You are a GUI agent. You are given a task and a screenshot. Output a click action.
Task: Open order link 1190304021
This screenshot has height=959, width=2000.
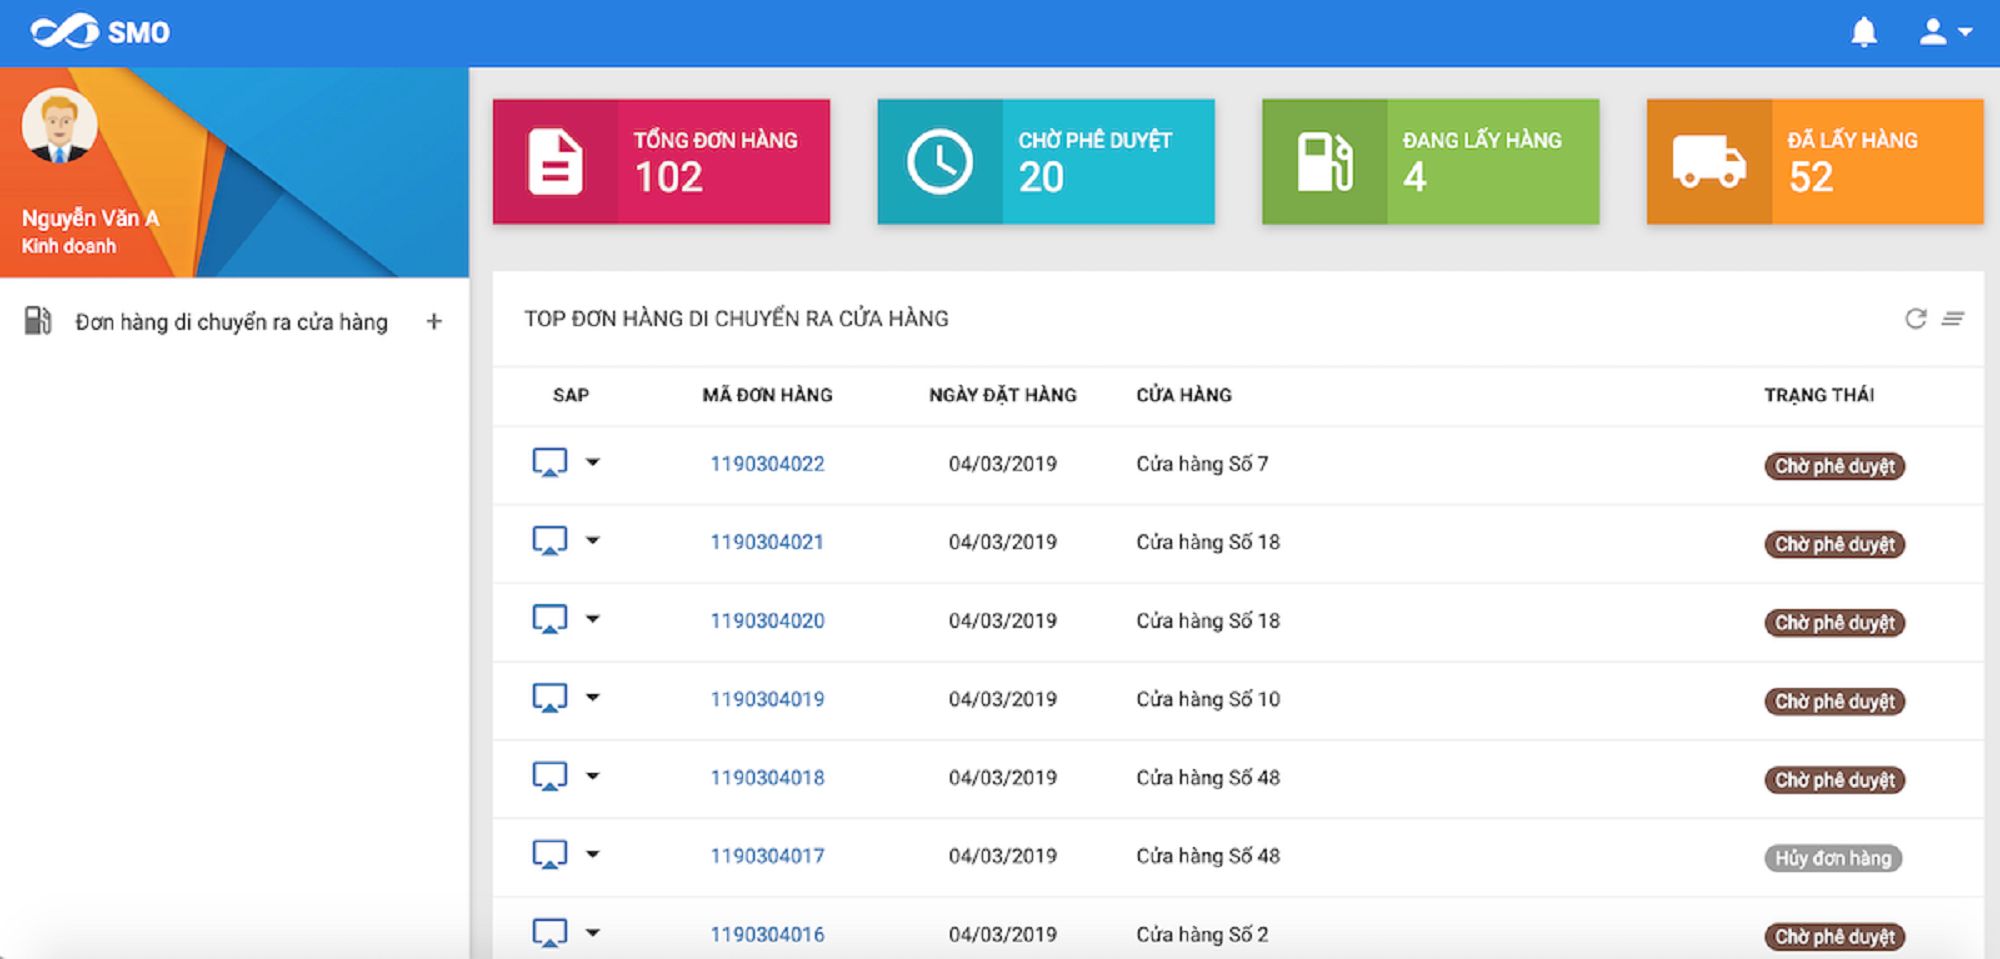(x=767, y=542)
